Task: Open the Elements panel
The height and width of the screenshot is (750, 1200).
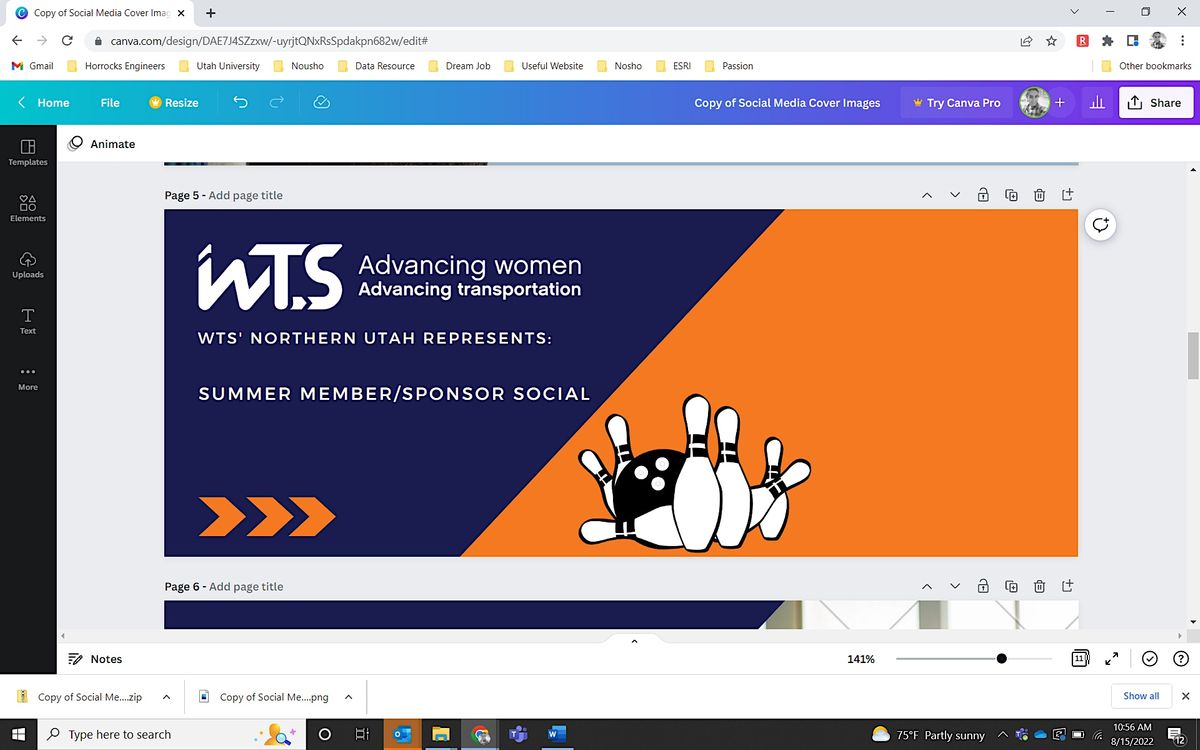Action: pos(28,208)
